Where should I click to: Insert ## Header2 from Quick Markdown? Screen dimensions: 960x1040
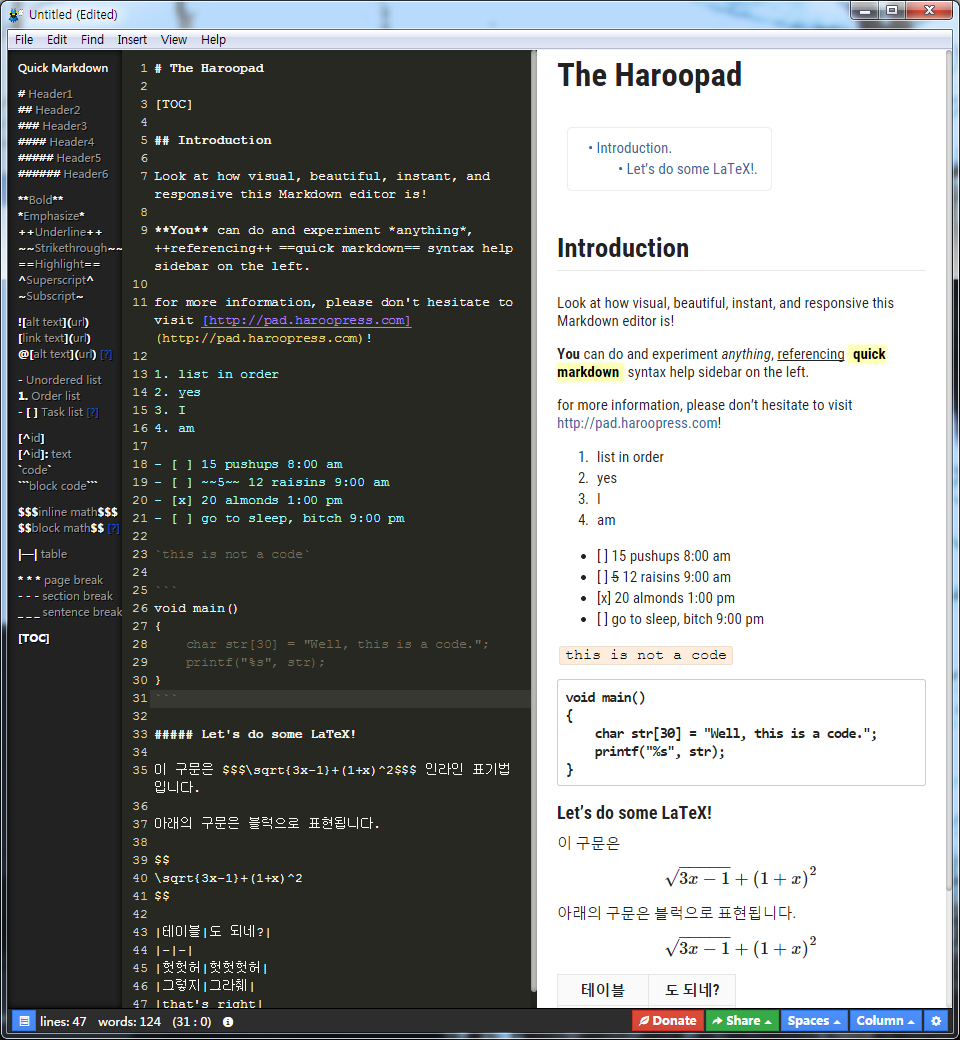(x=49, y=110)
